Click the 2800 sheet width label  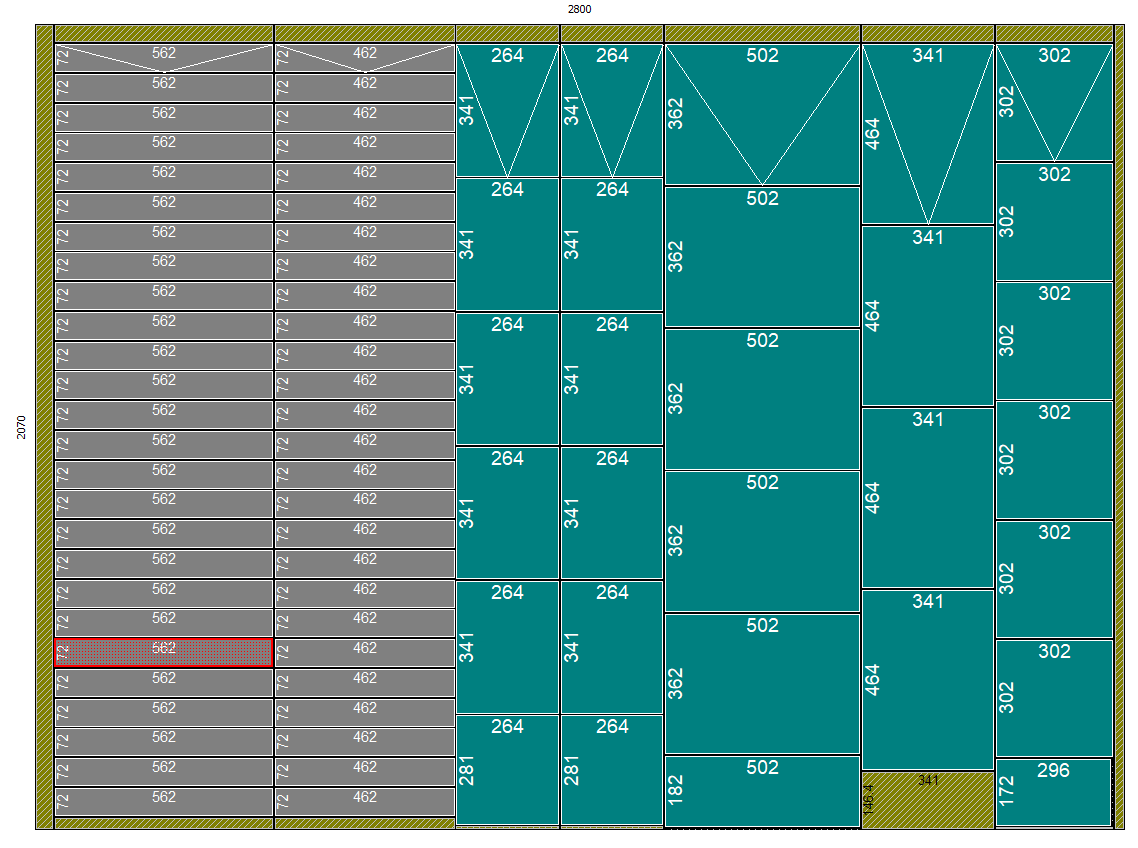(x=580, y=9)
